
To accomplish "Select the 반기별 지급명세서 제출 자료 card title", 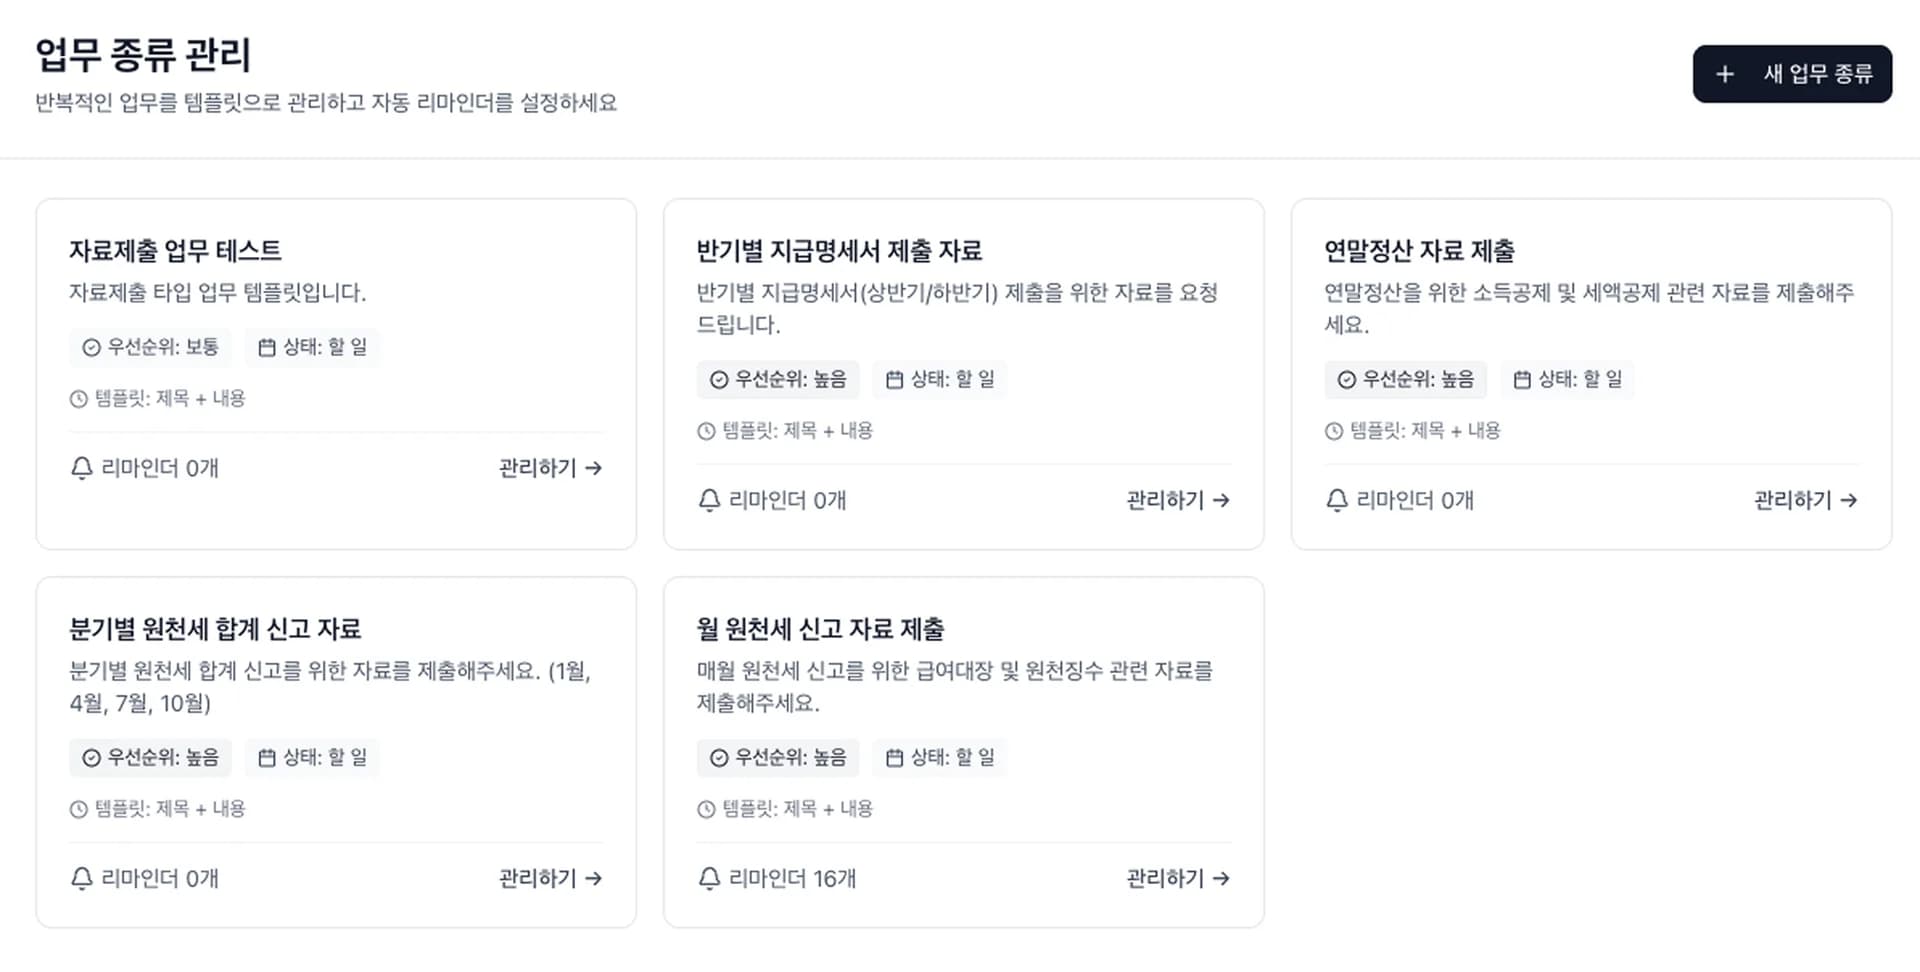I will 838,252.
